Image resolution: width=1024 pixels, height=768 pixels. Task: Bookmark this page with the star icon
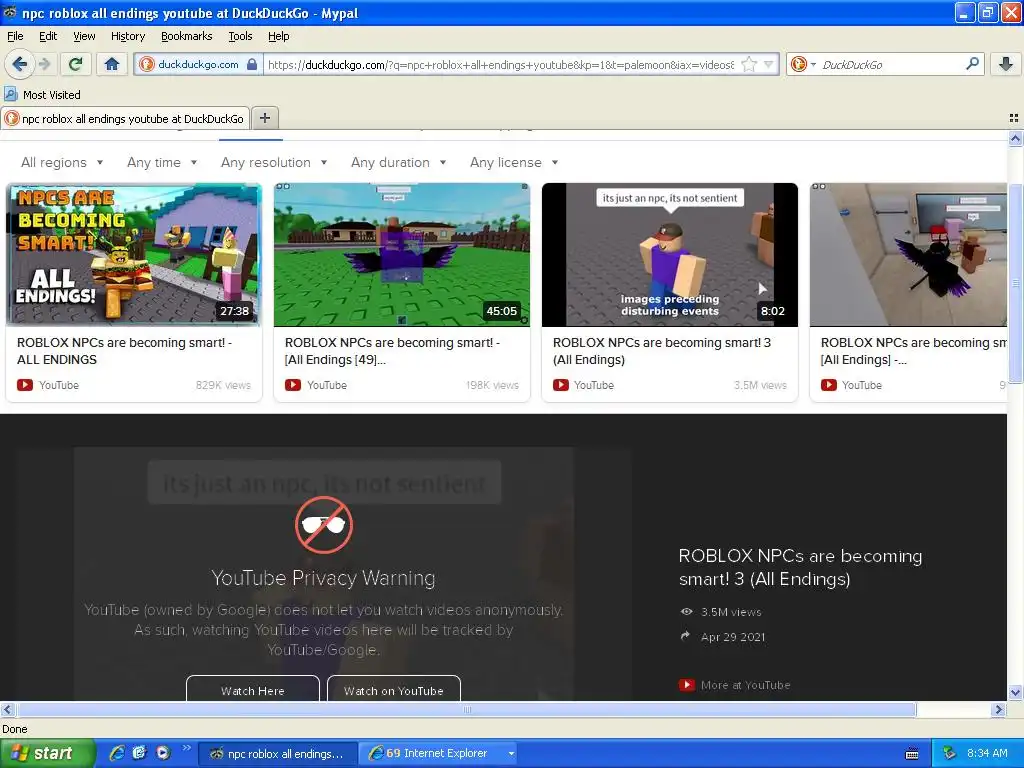pyautogui.click(x=749, y=64)
